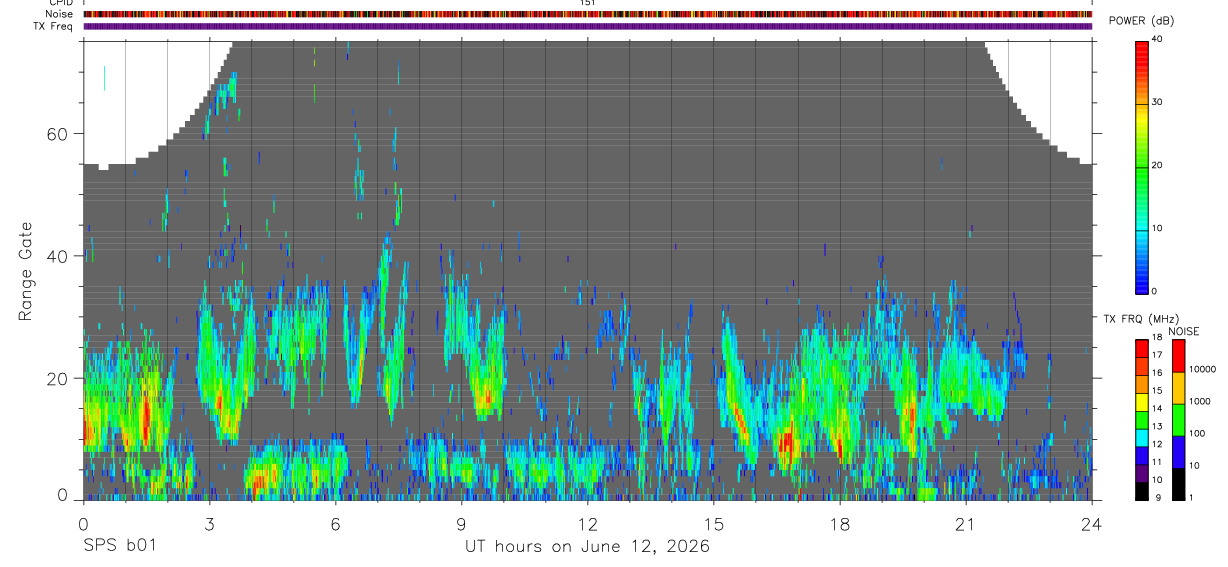Click the range gate 20 axis label
1228x567 pixels.
[x=58, y=378]
